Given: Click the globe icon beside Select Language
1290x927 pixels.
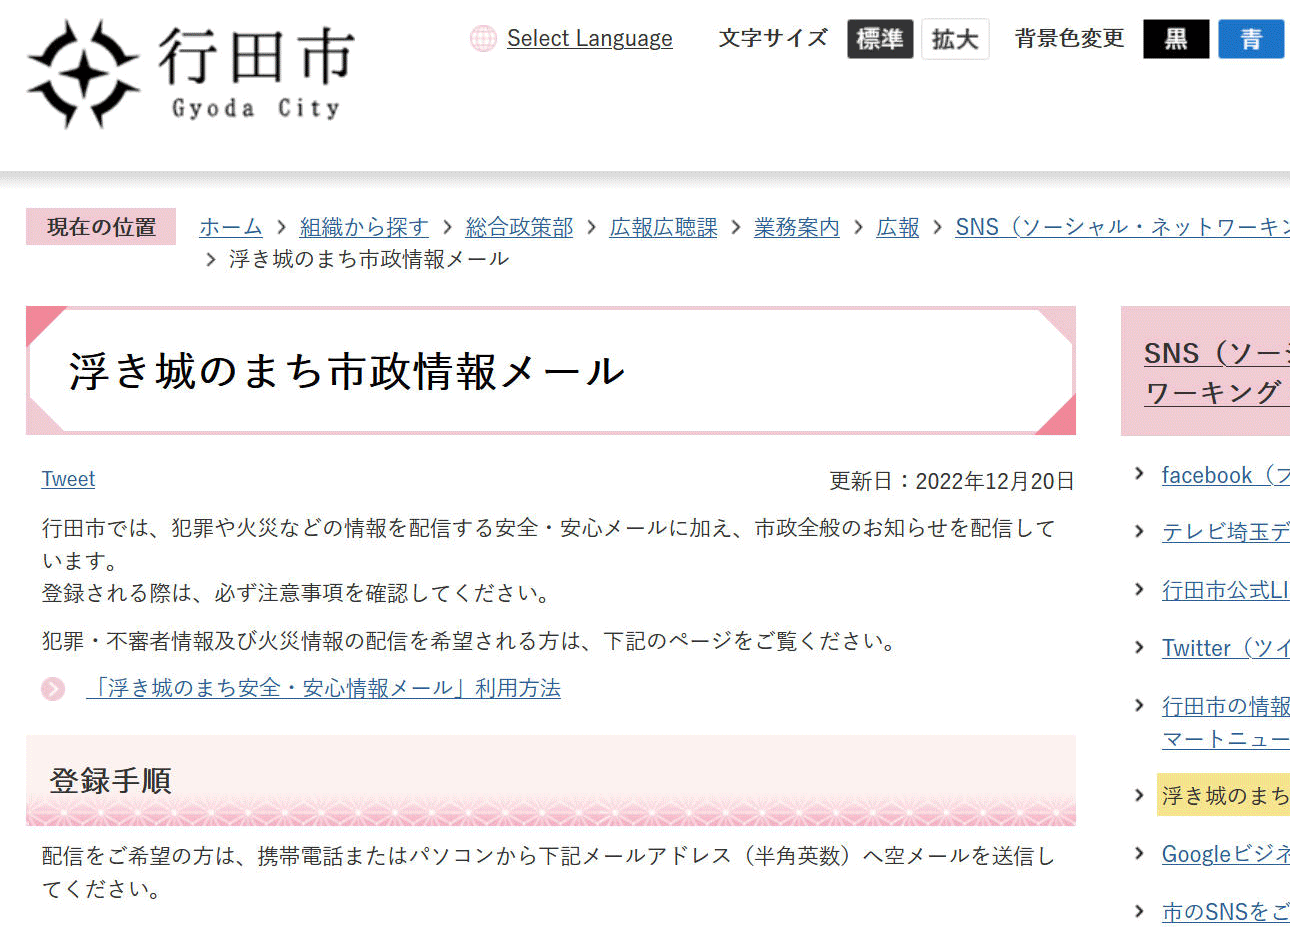Looking at the screenshot, I should pyautogui.click(x=483, y=39).
